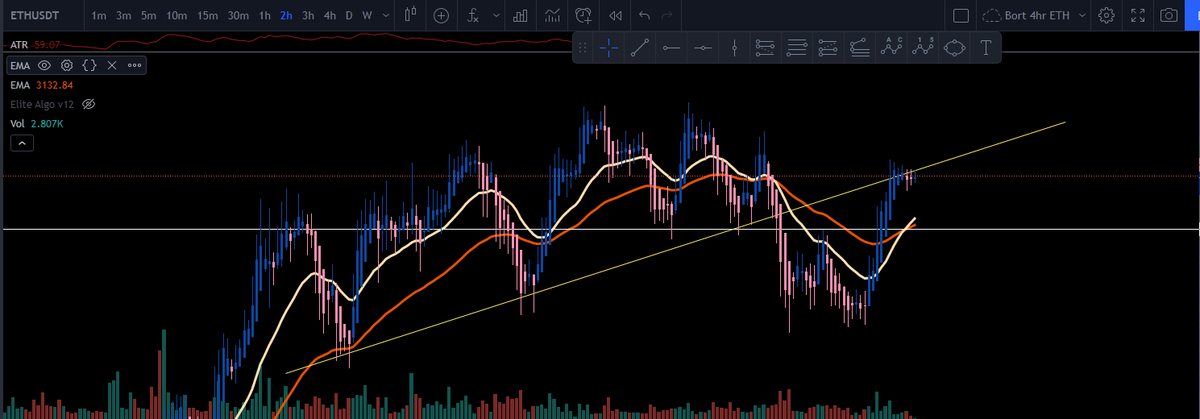Open EMA source code braces icon
This screenshot has width=1200, height=419.
[x=89, y=65]
